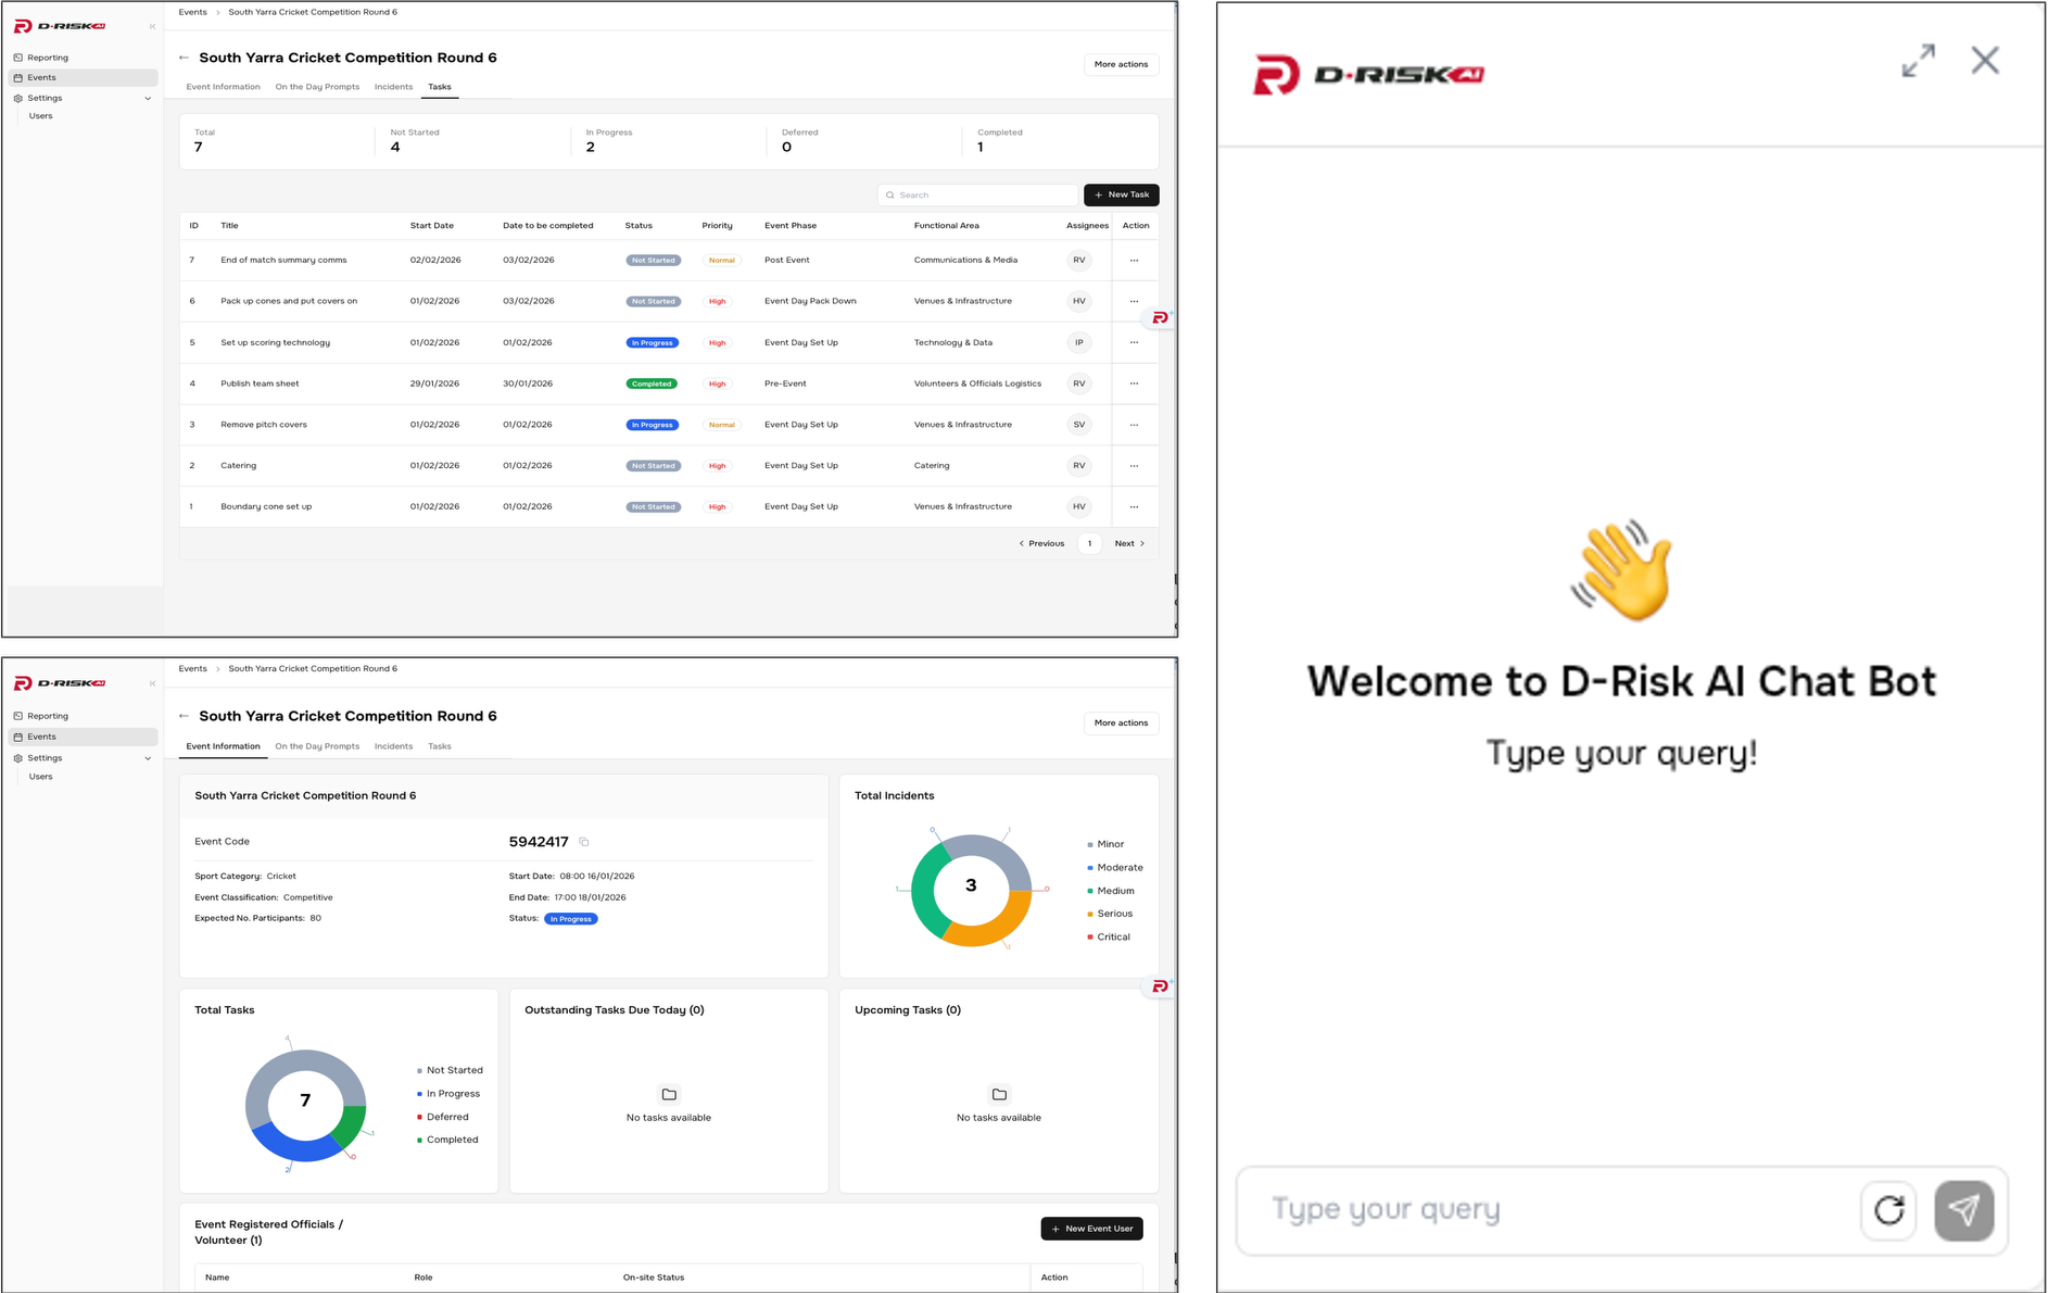Click the Priority column header in tasks table
Viewport: 2048px width, 1293px height.
(x=717, y=226)
